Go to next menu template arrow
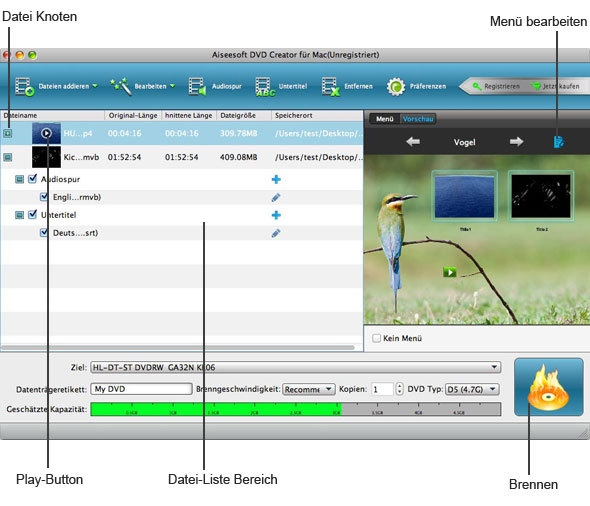The height and width of the screenshot is (506, 590). pos(516,142)
